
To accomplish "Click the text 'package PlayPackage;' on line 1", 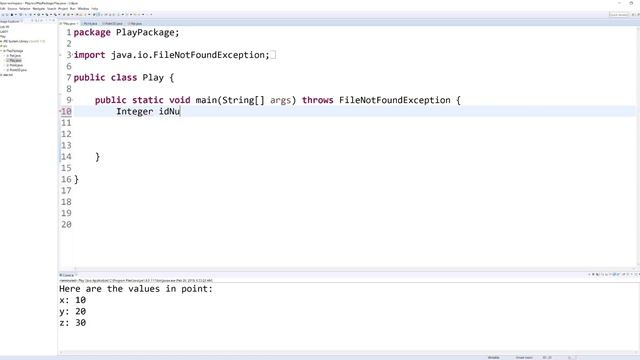I will 127,32.
